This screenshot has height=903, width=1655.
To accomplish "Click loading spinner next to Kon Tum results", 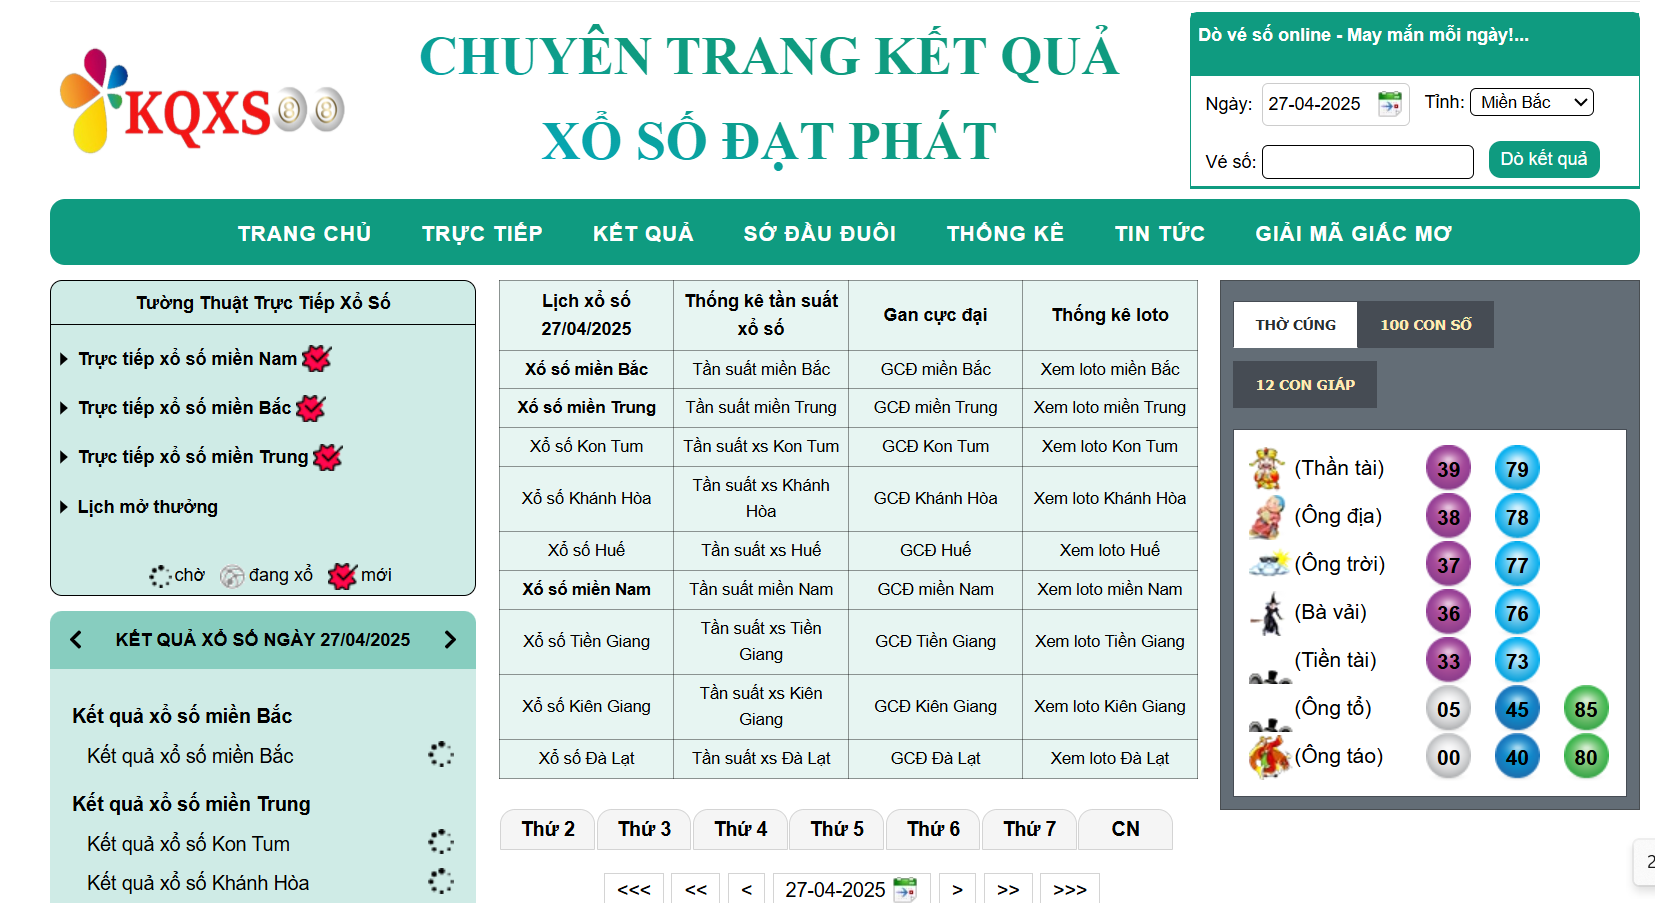I will click(x=440, y=843).
